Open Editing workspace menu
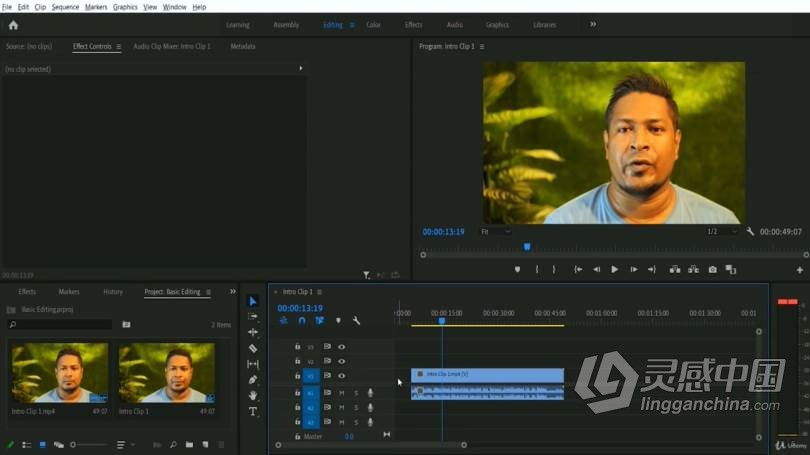 (352, 25)
